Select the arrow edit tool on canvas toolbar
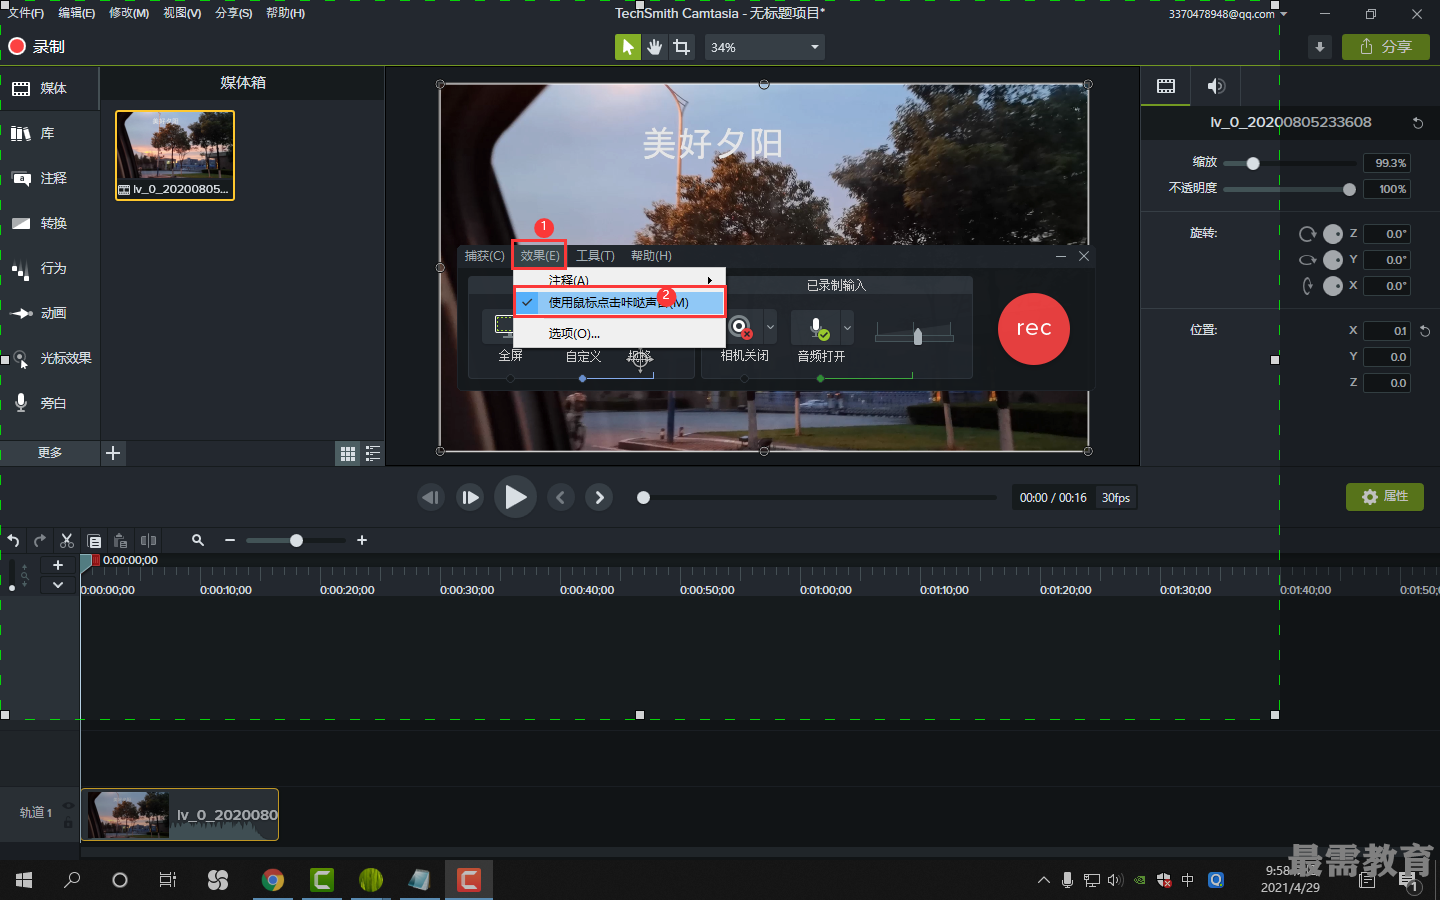This screenshot has width=1440, height=900. coord(627,47)
